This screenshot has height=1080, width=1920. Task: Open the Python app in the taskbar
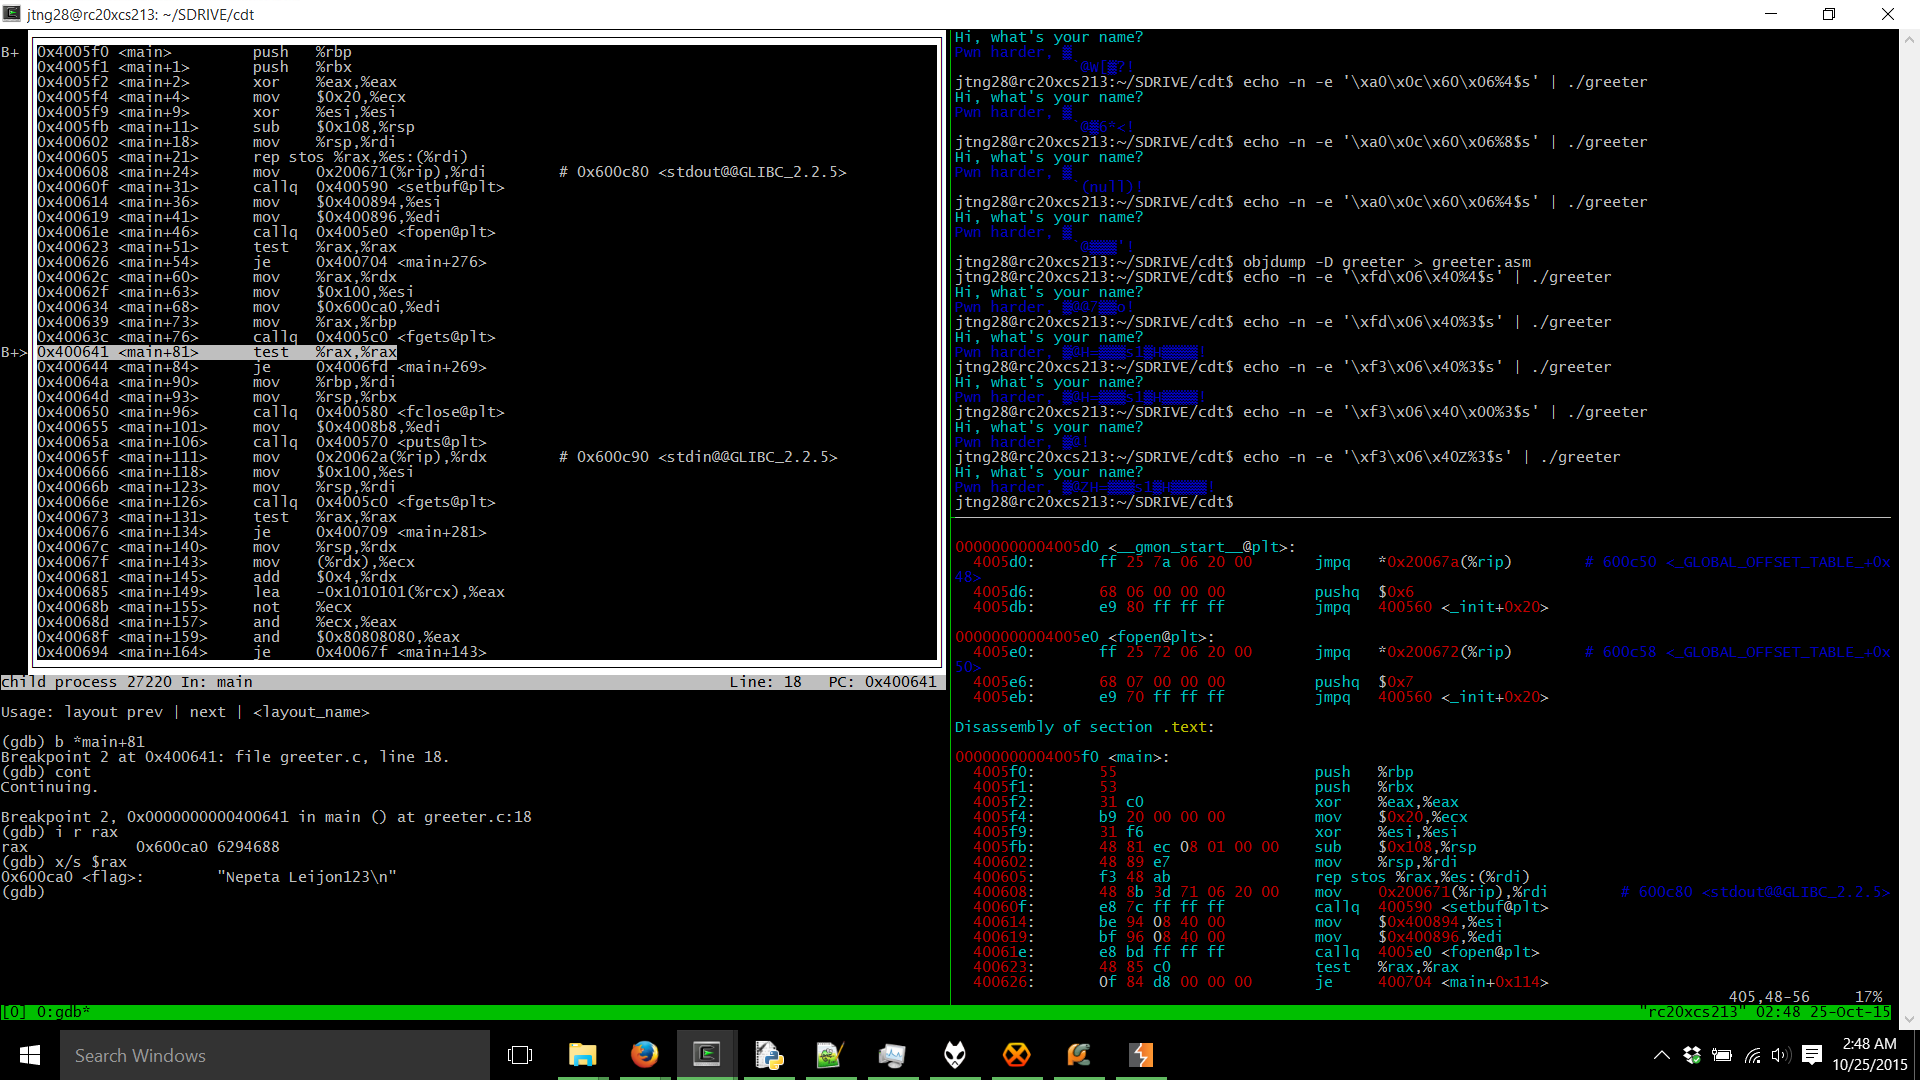tap(768, 1055)
